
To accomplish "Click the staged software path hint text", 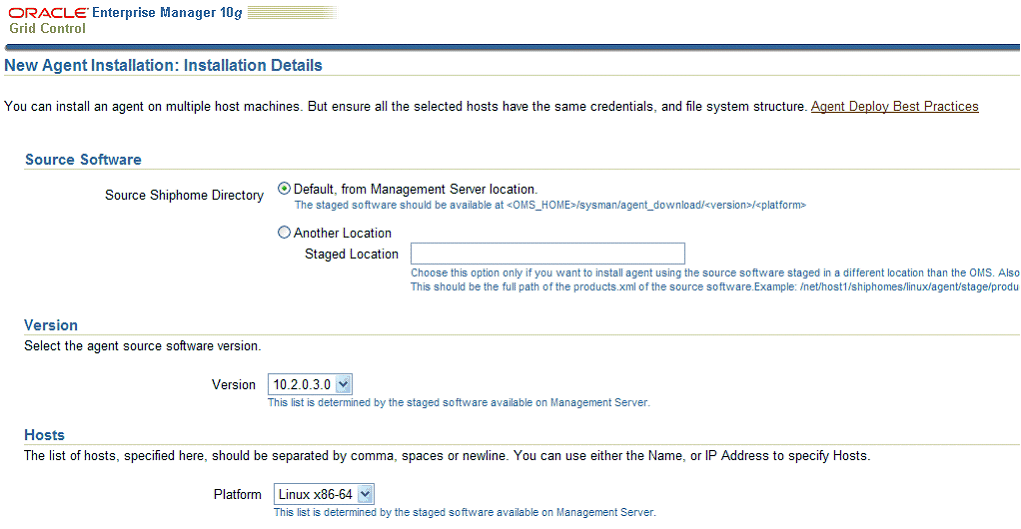I will pos(550,205).
